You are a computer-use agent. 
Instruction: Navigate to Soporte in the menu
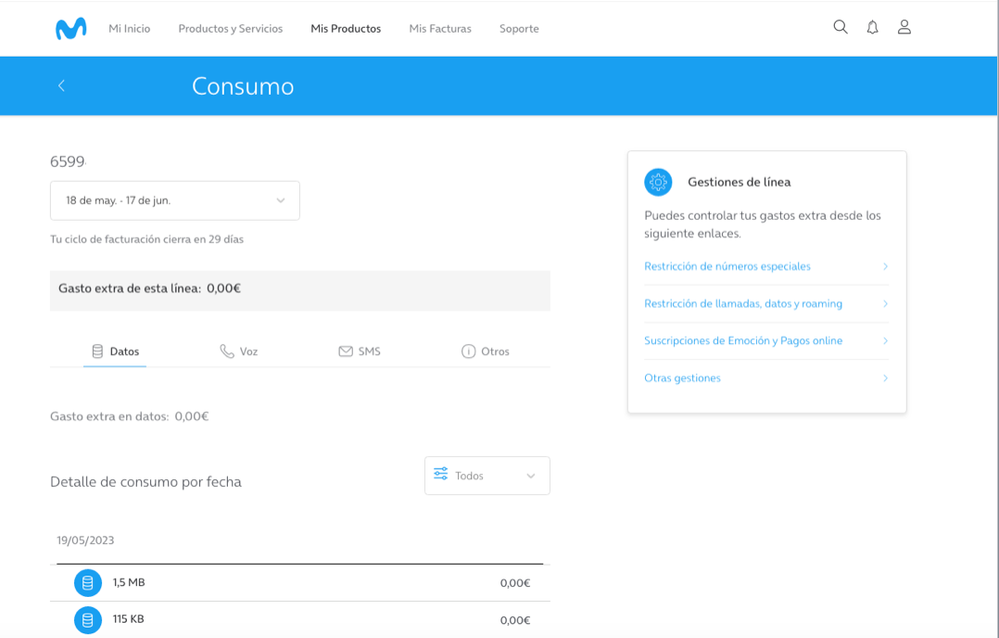[519, 29]
